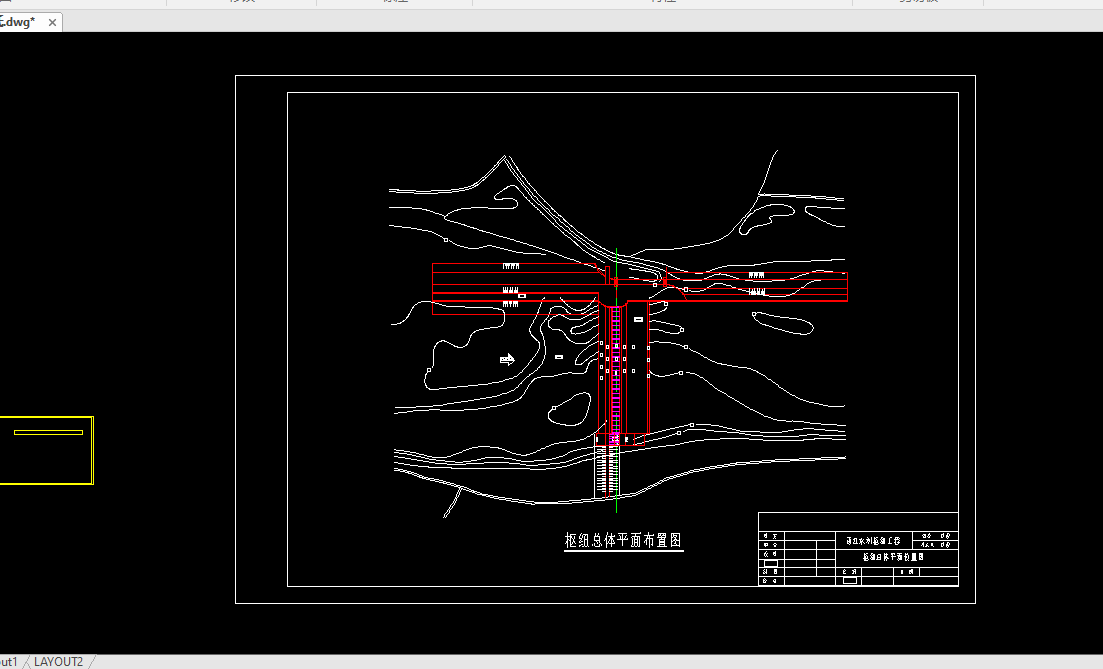The height and width of the screenshot is (669, 1103).
Task: Click the project name in the title block
Action: click(873, 540)
